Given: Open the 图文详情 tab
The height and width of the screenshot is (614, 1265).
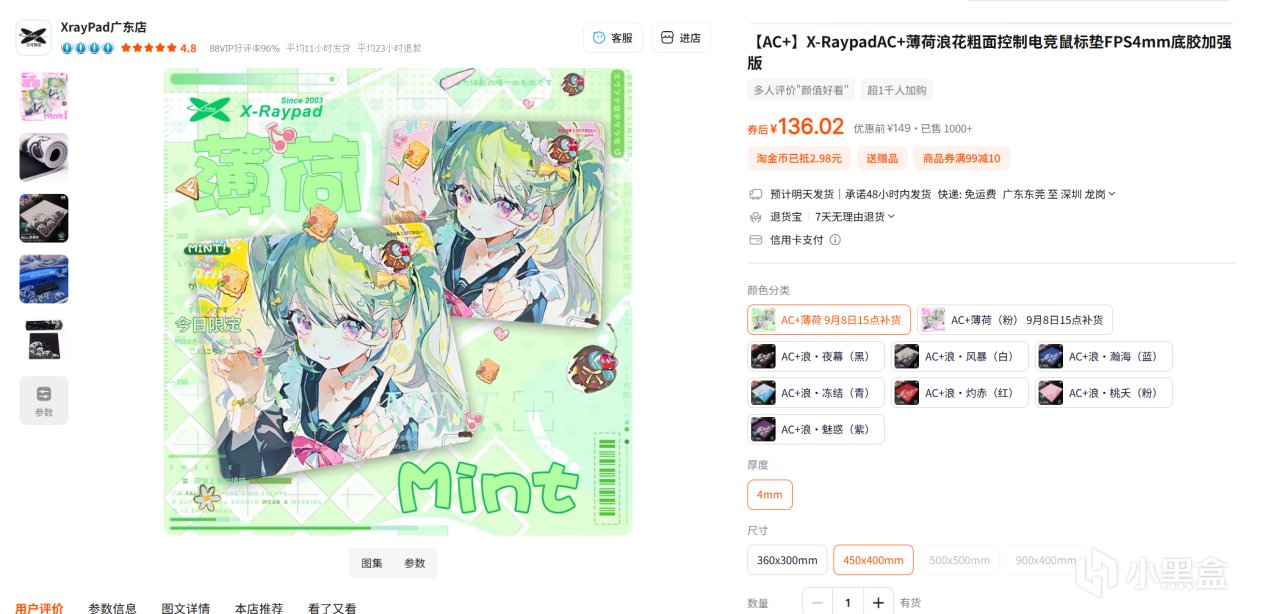Looking at the screenshot, I should [186, 608].
